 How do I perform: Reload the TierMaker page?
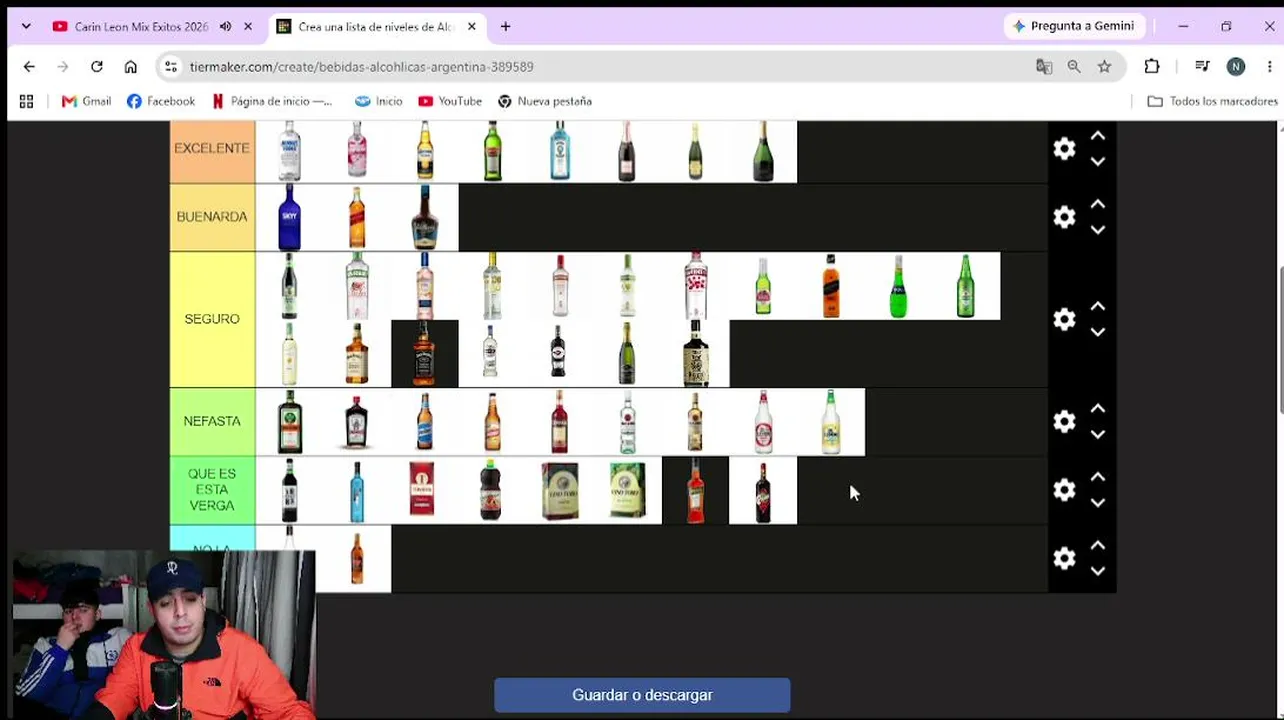coord(97,67)
